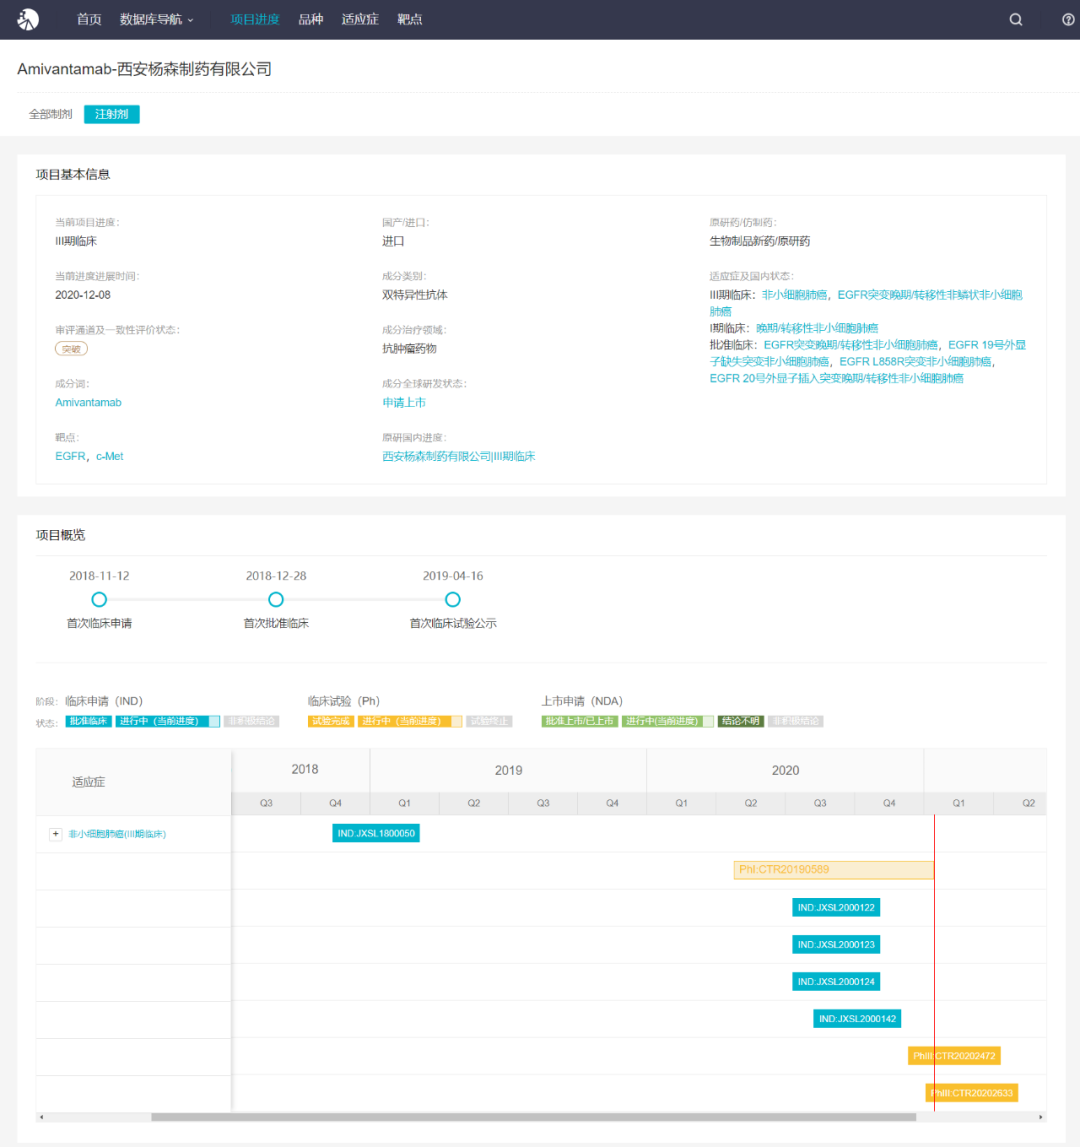Open the 数据库导航 dropdown menu
The width and height of the screenshot is (1080, 1147).
click(x=156, y=20)
